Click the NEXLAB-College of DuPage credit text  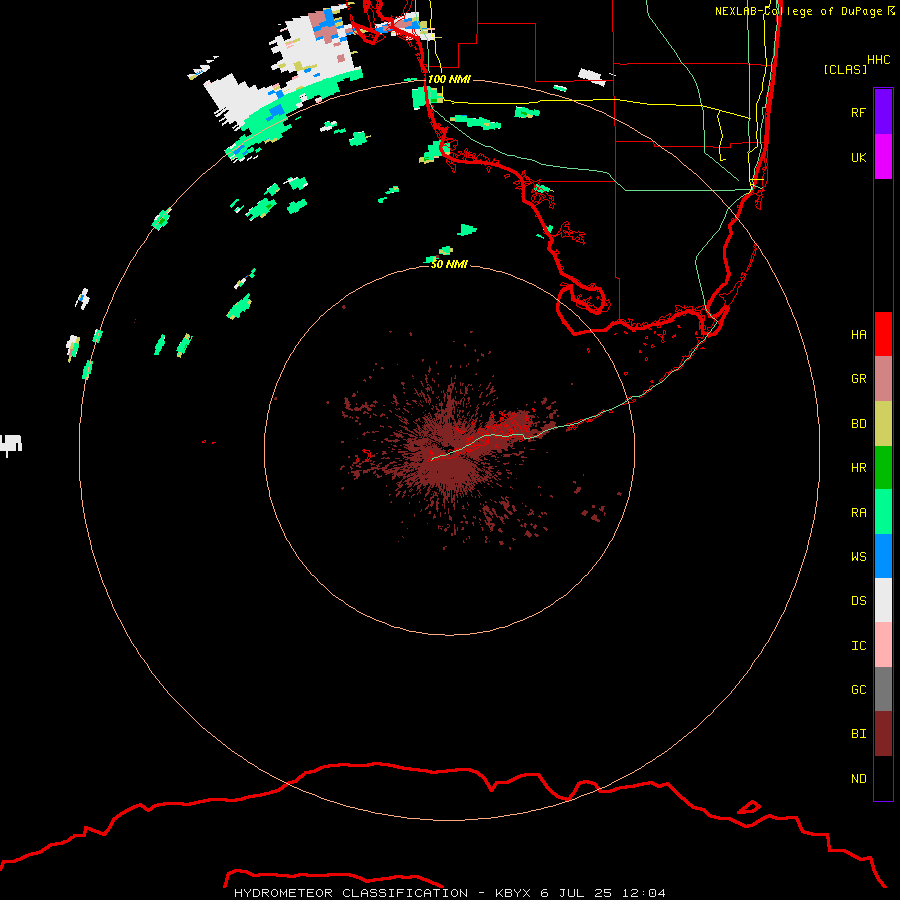coord(798,11)
